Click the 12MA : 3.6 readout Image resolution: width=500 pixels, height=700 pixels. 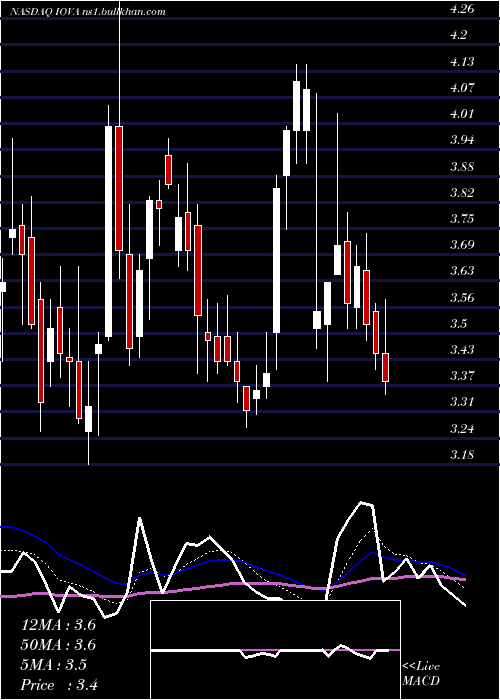click(x=58, y=625)
